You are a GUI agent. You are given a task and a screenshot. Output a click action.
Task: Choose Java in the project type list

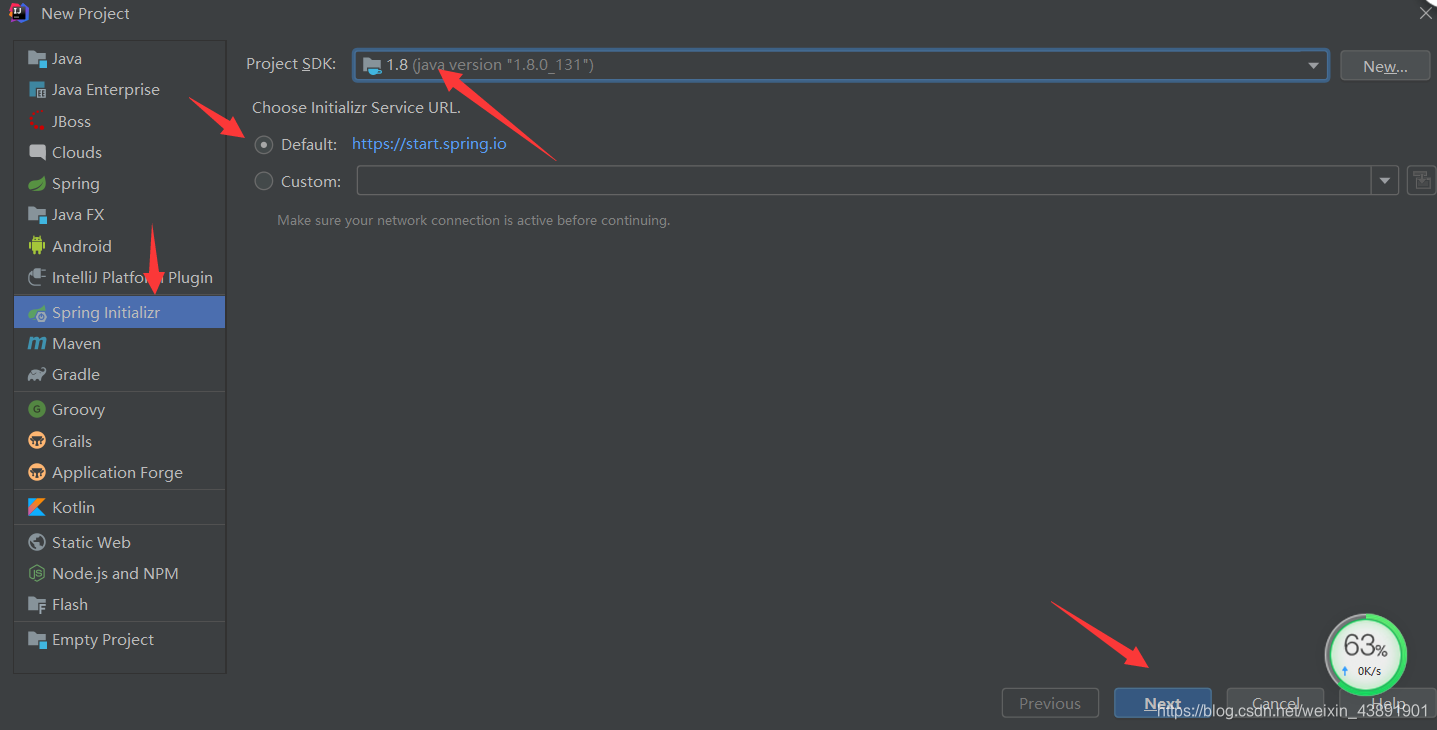tap(120, 59)
